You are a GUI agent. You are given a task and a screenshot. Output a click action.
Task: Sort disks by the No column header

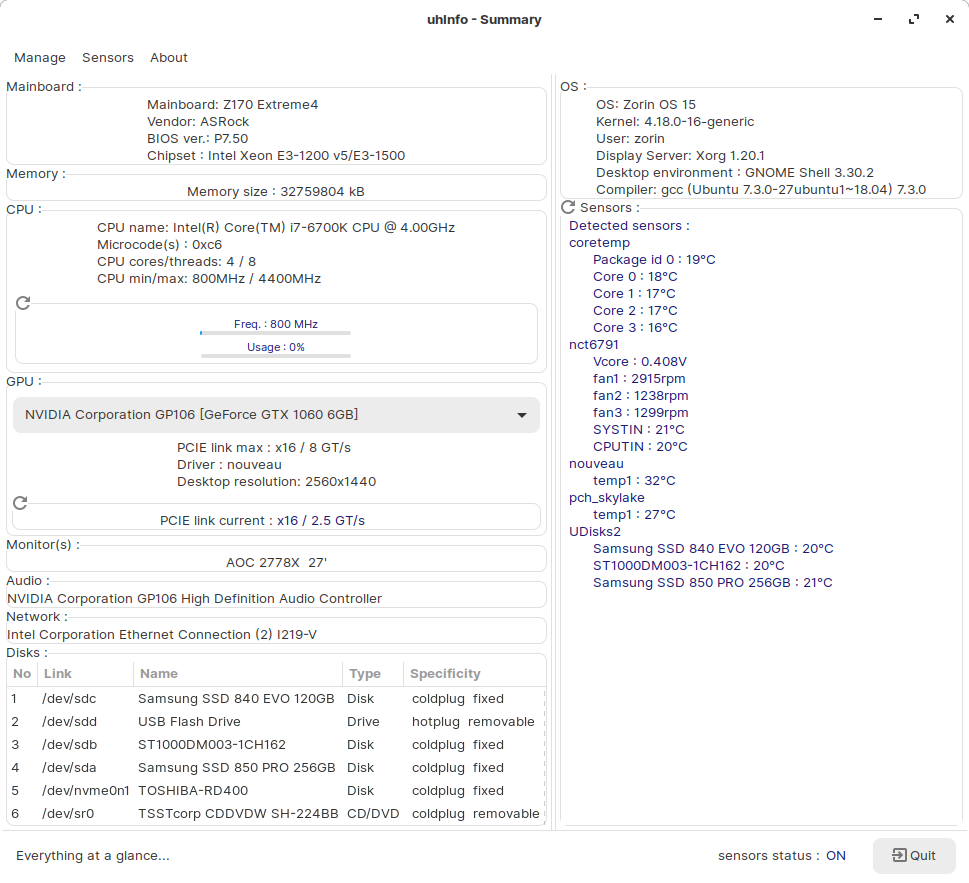click(22, 674)
